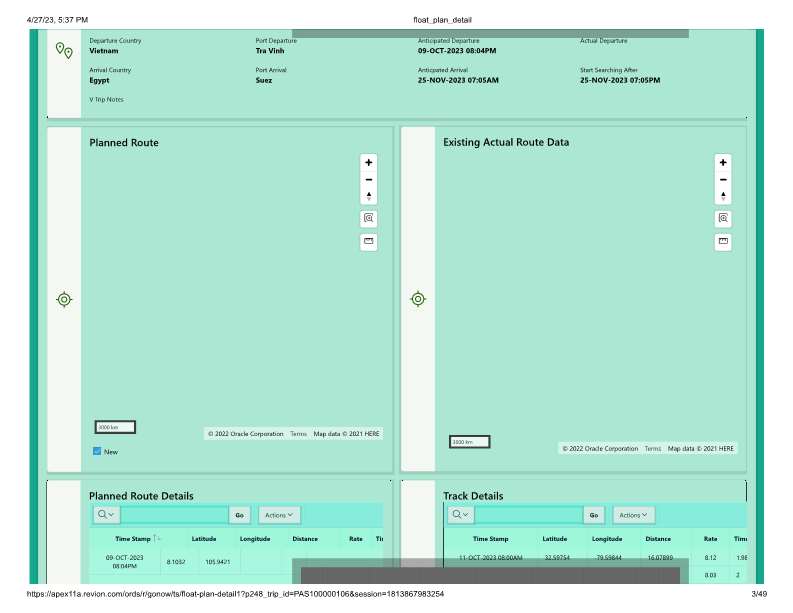Zoom in on Existing Actual Route map
The image size is (793, 613).
pyautogui.click(x=723, y=162)
